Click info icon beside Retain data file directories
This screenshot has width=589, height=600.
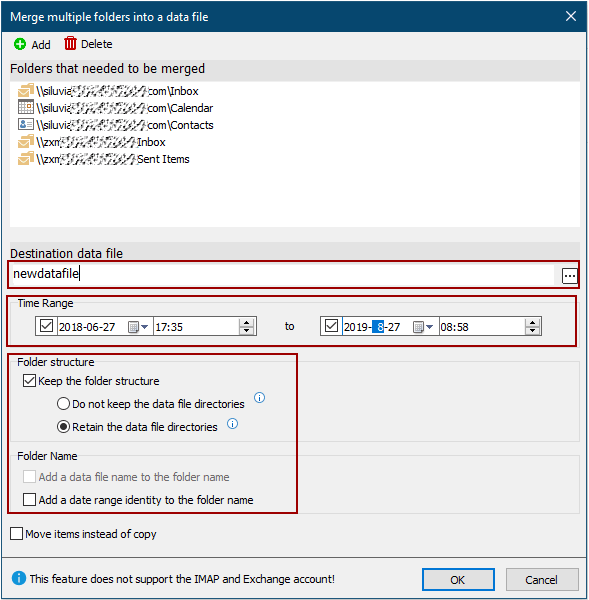tap(232, 424)
